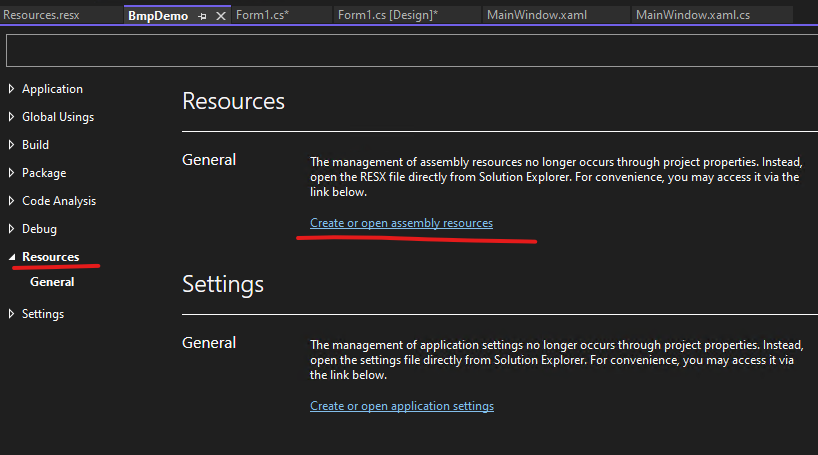Select General under Resources in sidebar

[x=52, y=282]
